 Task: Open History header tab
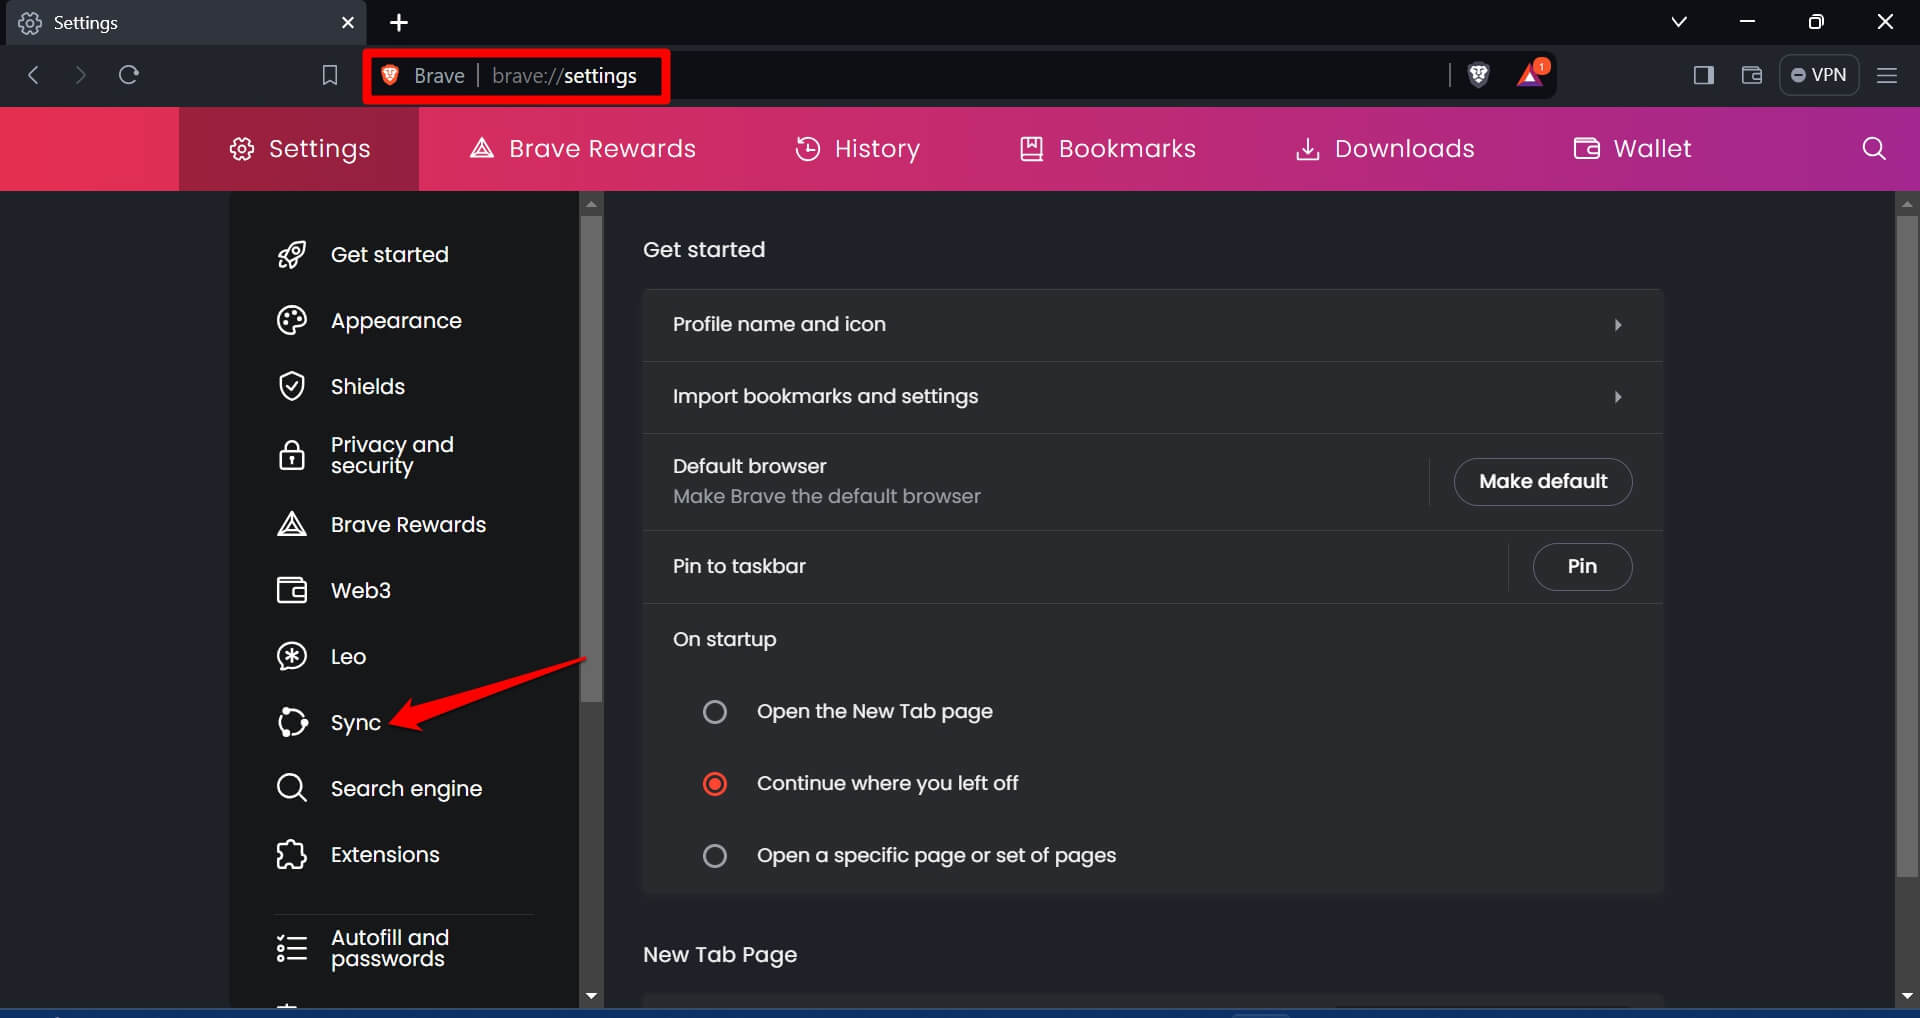[x=857, y=149]
